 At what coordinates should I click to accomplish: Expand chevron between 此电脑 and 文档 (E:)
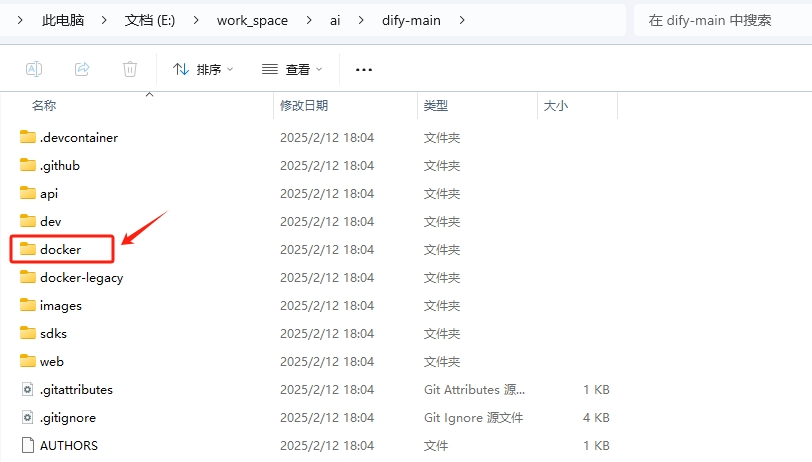(x=104, y=20)
